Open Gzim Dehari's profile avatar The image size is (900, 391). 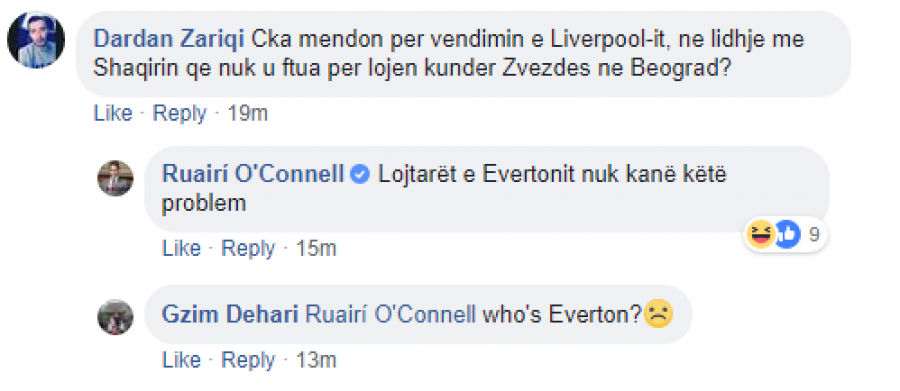point(115,317)
